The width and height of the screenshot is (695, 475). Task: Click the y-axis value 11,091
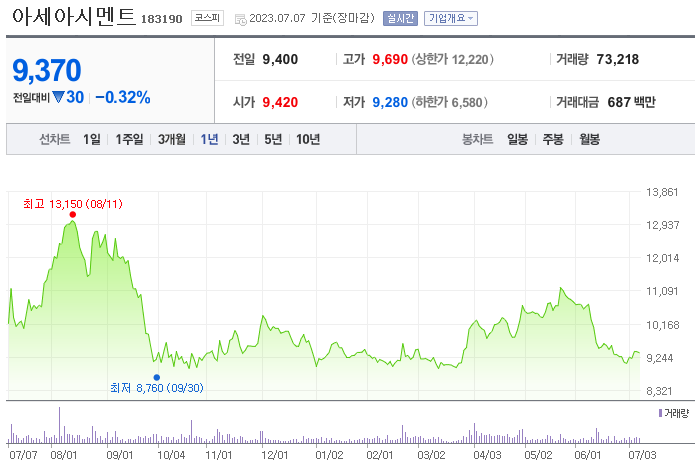(662, 291)
